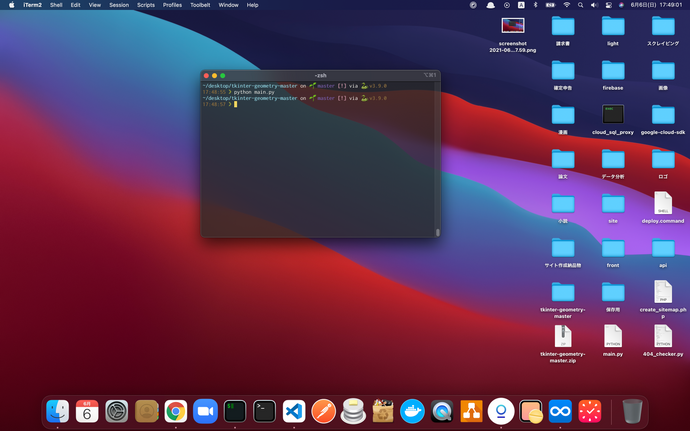Viewport: 690px width, 431px height.
Task: Select the screenshot png thumbnail on the desktop
Action: coord(513,26)
